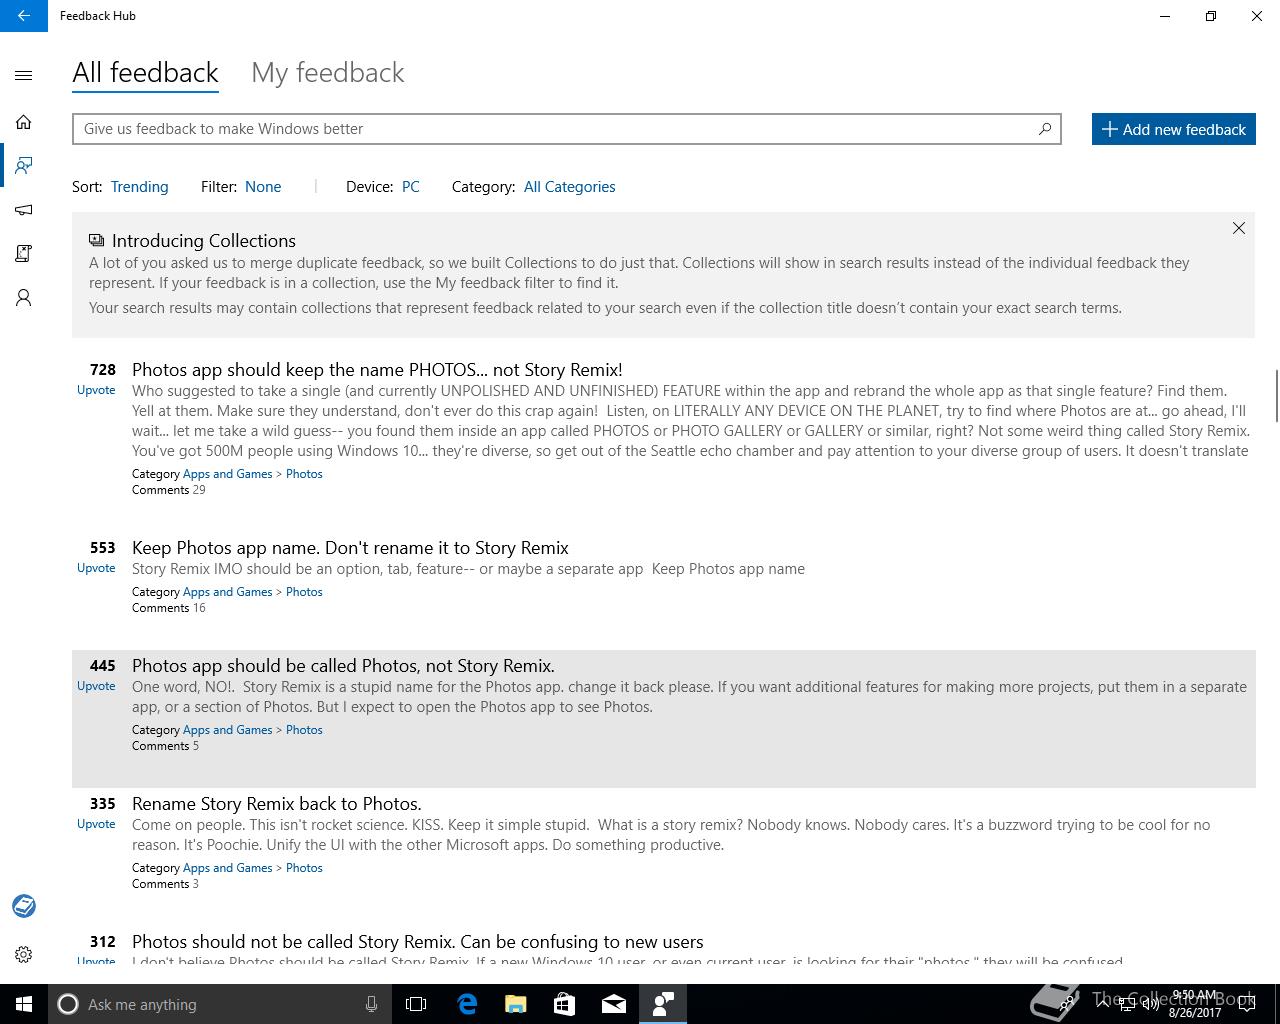Upvote the feedback with 445 votes
Screen dimensions: 1280x1024
pos(96,686)
